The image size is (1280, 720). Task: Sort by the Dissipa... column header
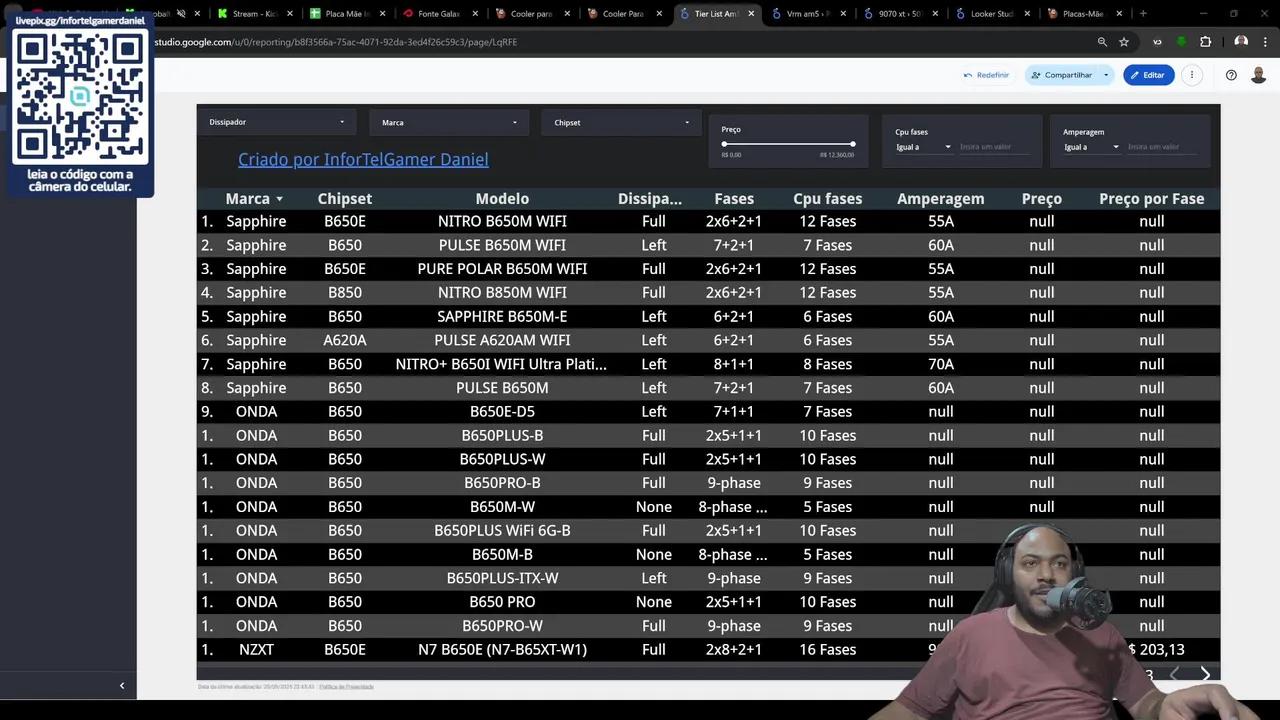point(650,199)
